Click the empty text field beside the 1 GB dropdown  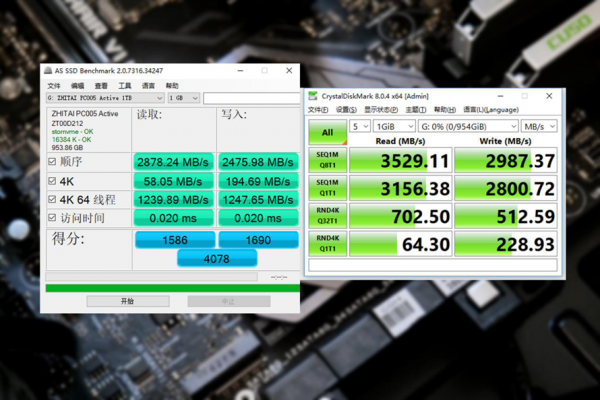pos(251,98)
